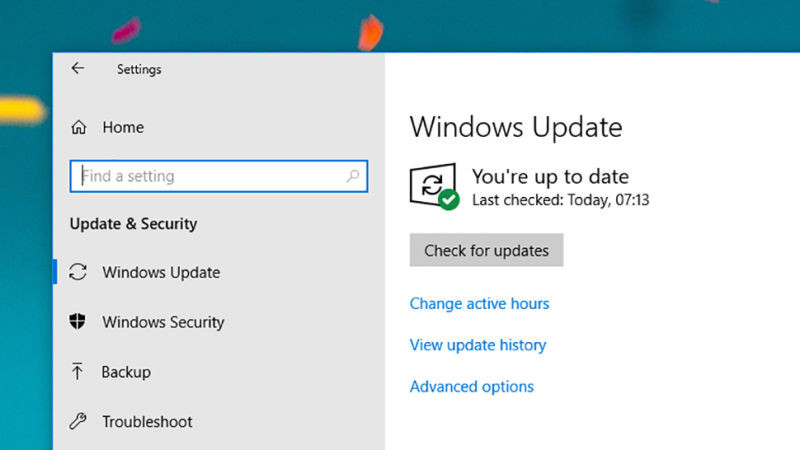
Task: Open the Troubleshoot section
Action: pos(147,421)
